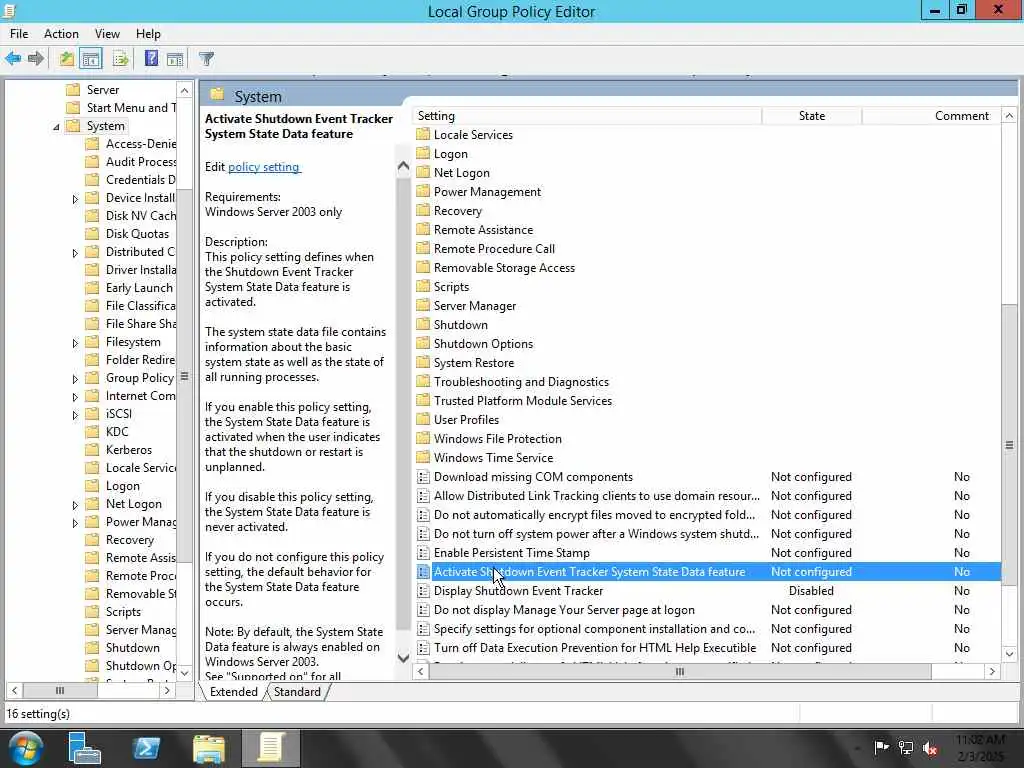Viewport: 1024px width, 768px height.
Task: Click the Kerberos folder icon in tree
Action: pyautogui.click(x=93, y=449)
